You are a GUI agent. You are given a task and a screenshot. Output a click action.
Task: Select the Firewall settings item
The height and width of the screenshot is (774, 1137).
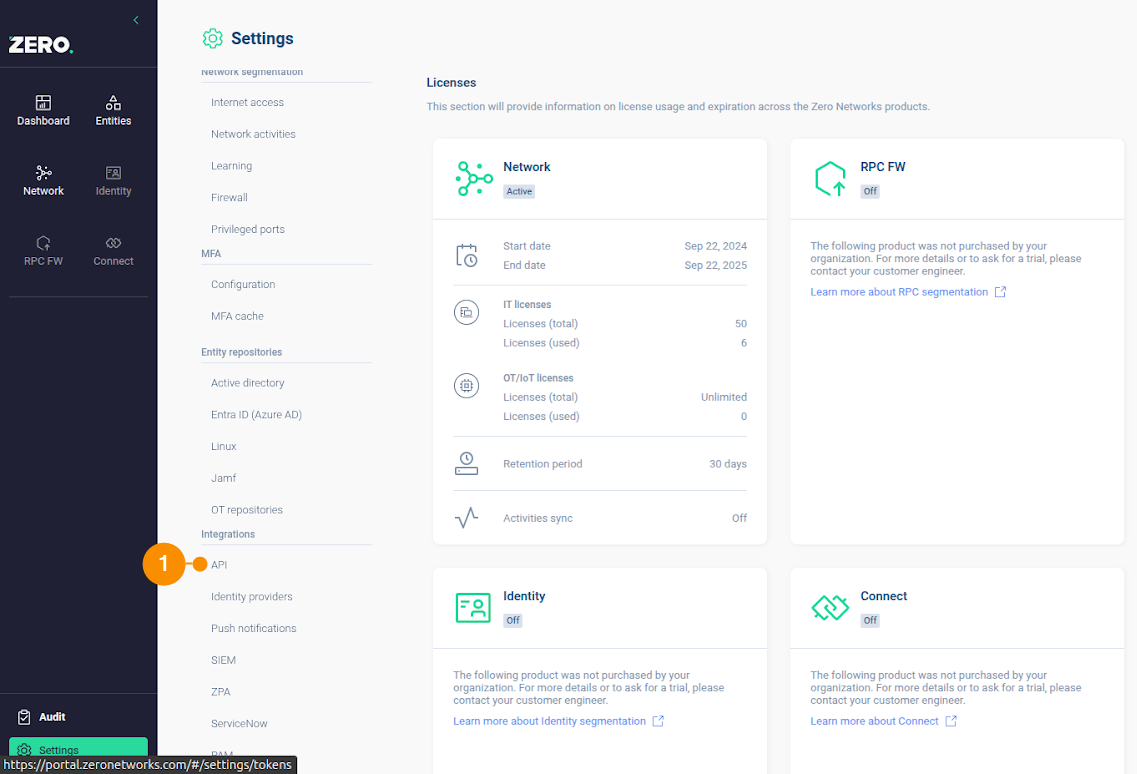[x=229, y=197]
